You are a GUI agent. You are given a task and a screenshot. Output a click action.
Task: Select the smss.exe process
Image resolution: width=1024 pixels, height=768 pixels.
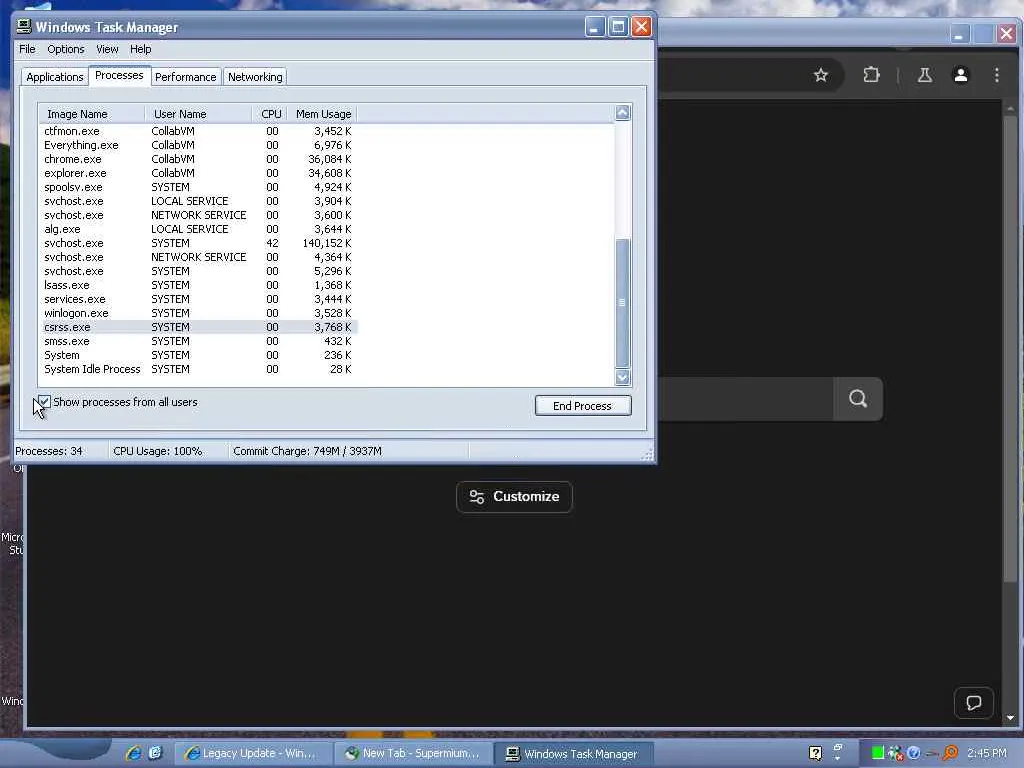coord(198,342)
